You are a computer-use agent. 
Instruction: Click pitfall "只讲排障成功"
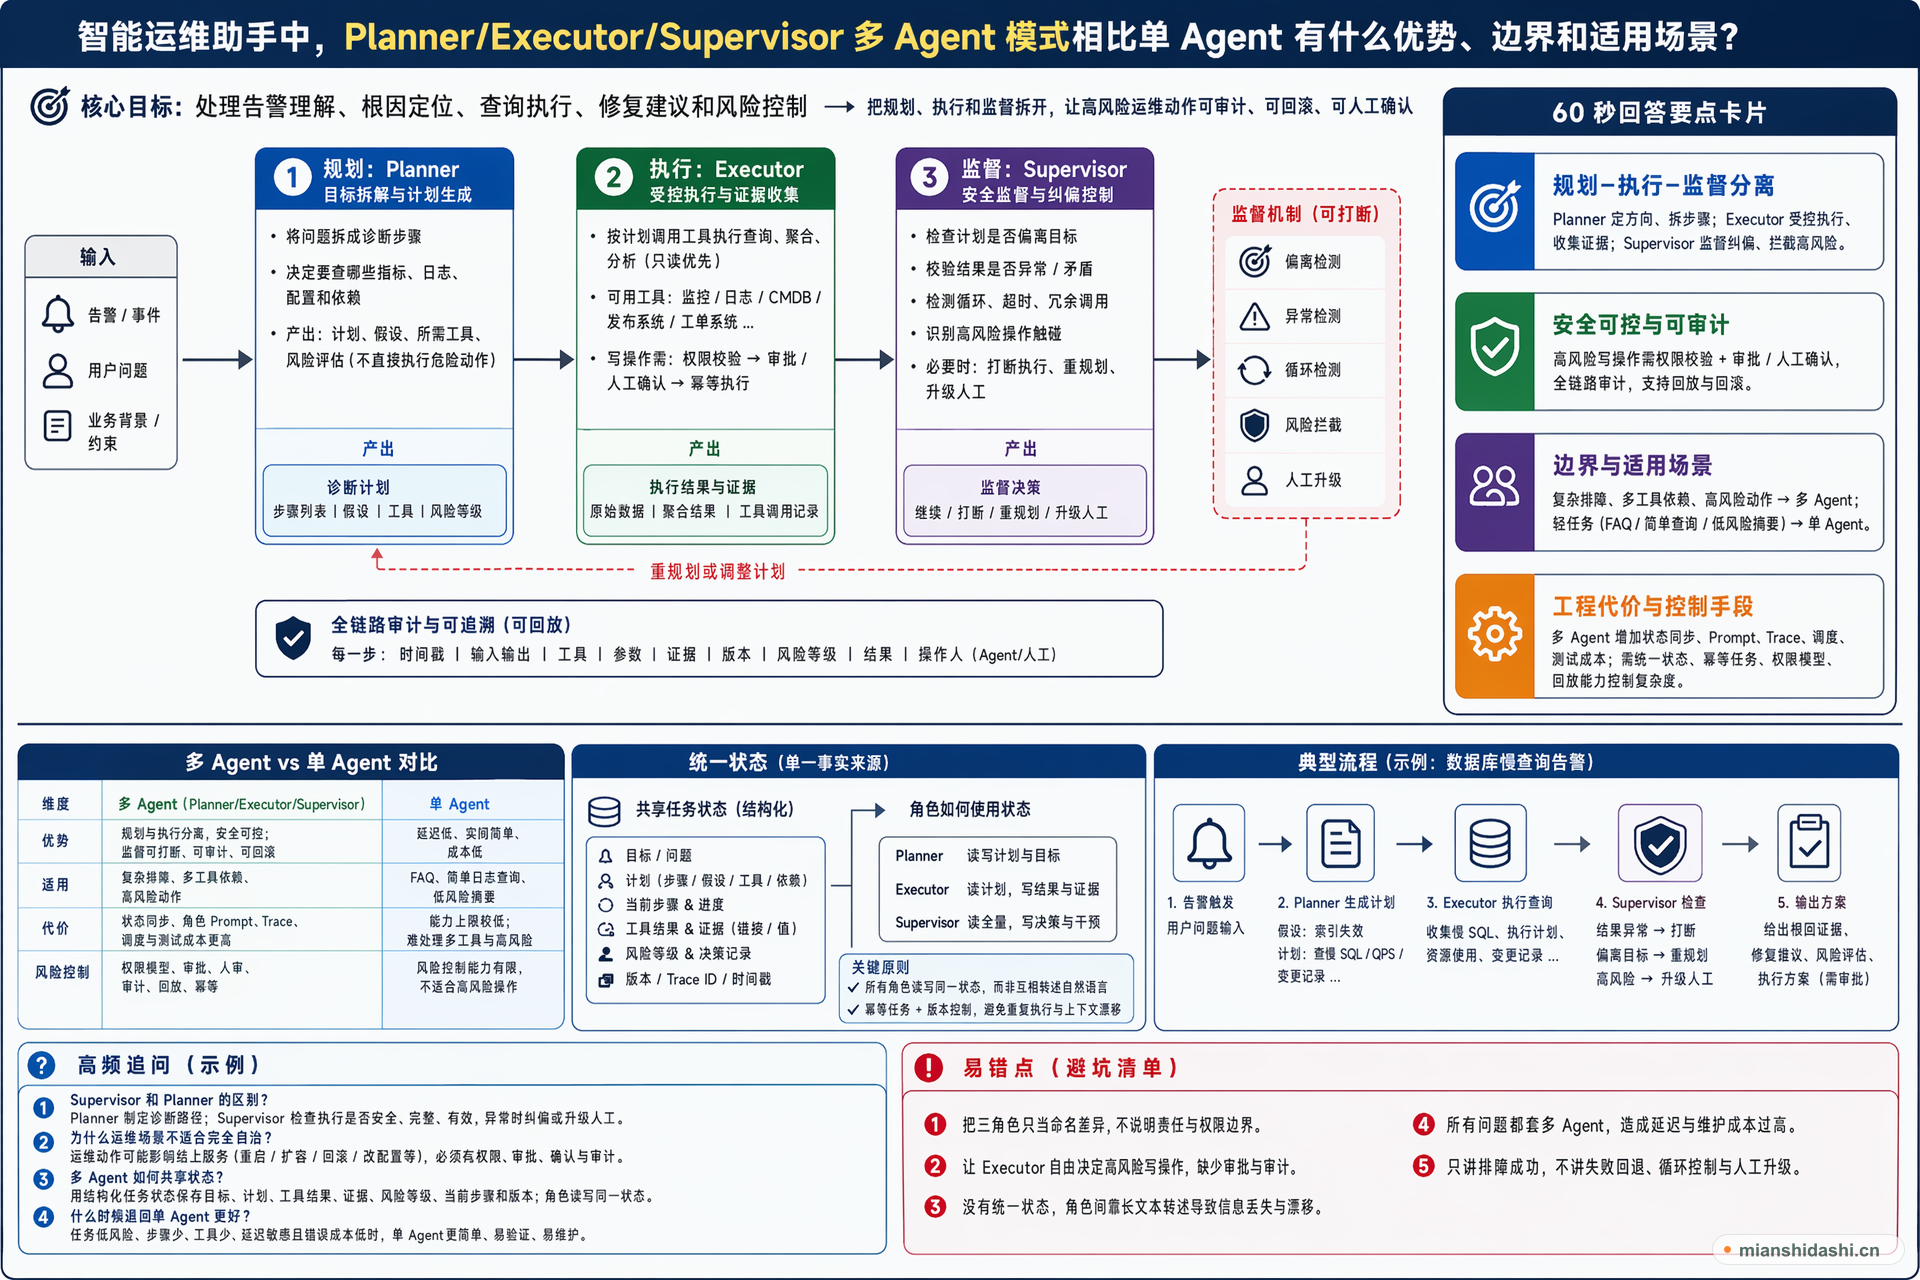(1627, 1167)
